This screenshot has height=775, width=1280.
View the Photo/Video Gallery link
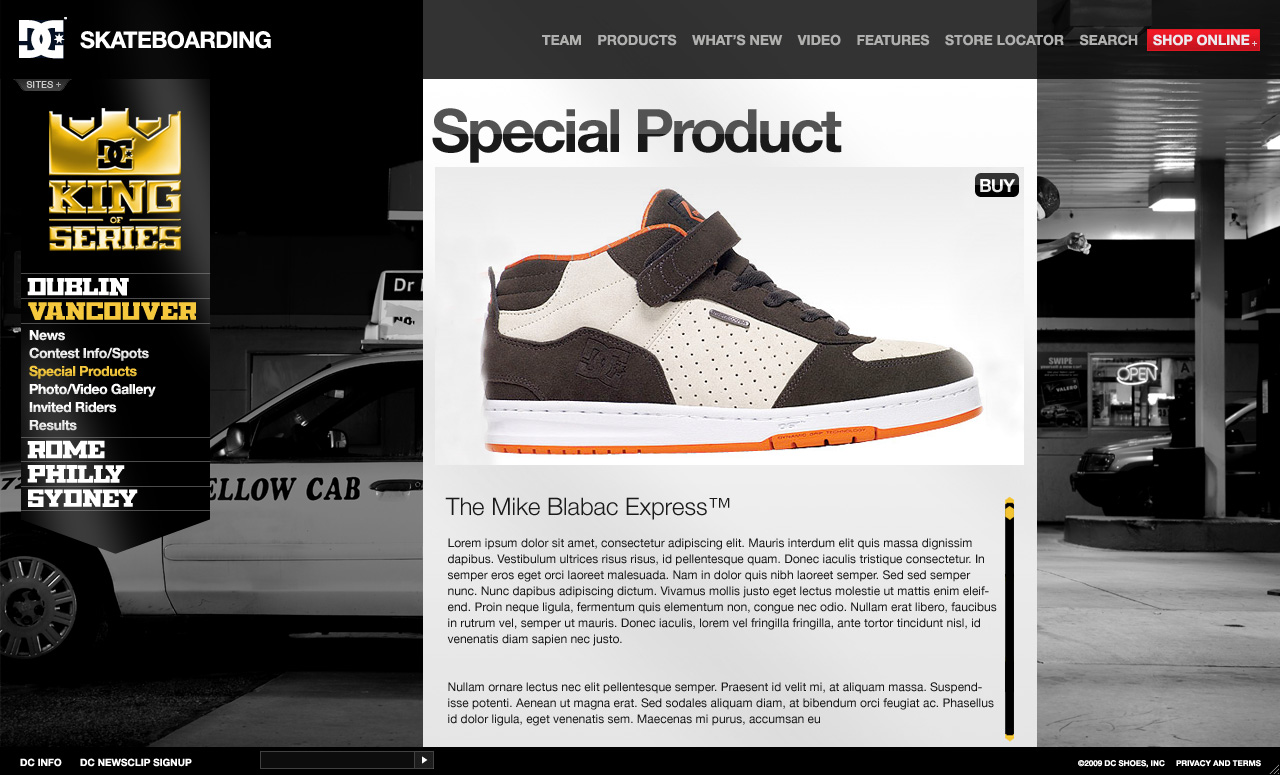coord(92,389)
